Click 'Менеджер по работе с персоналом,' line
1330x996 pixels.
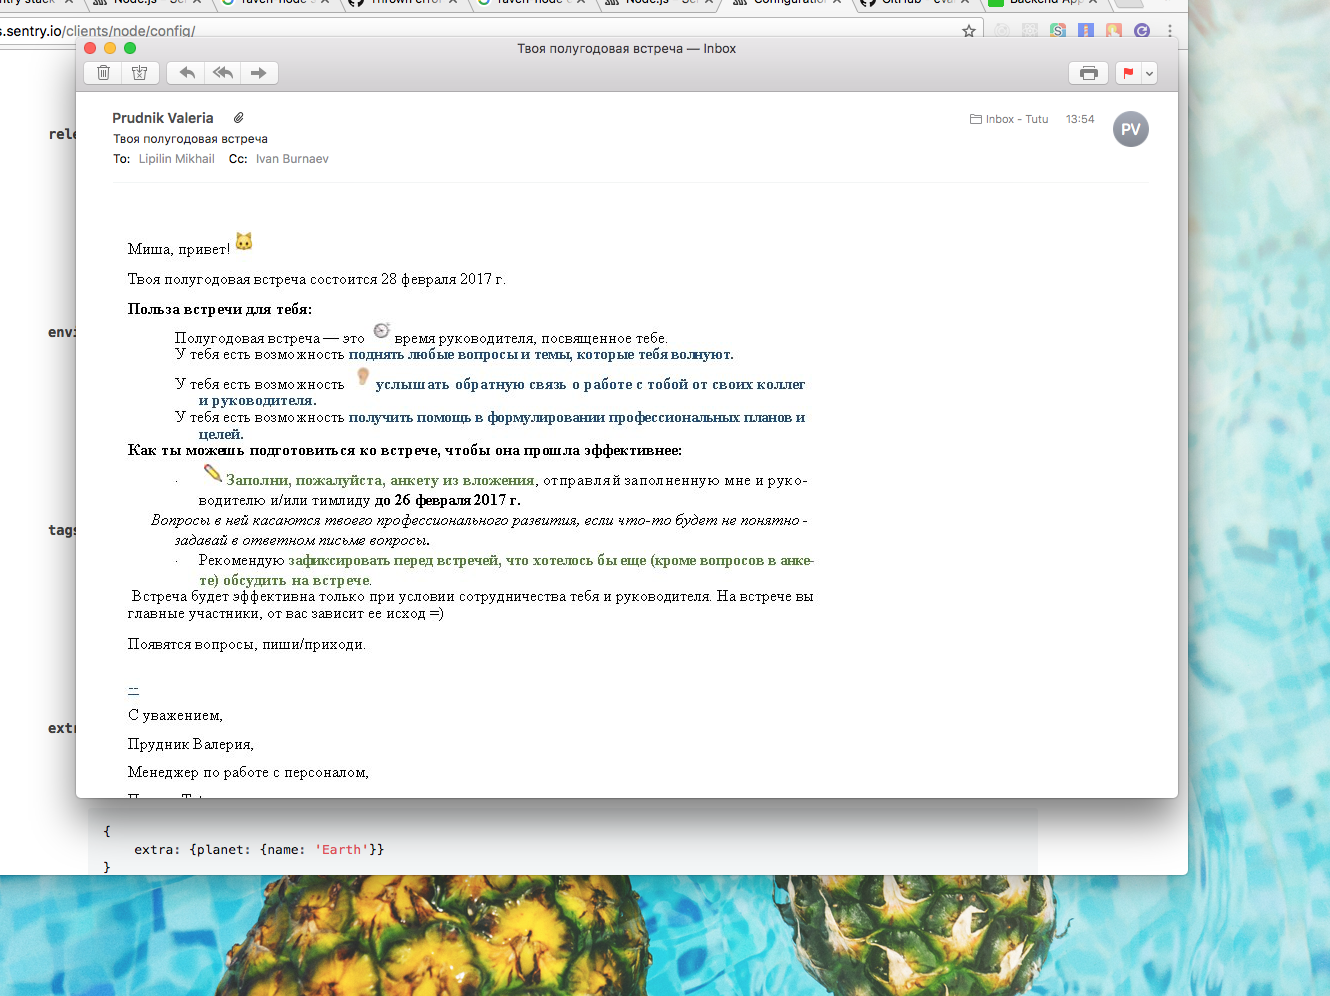coord(248,772)
